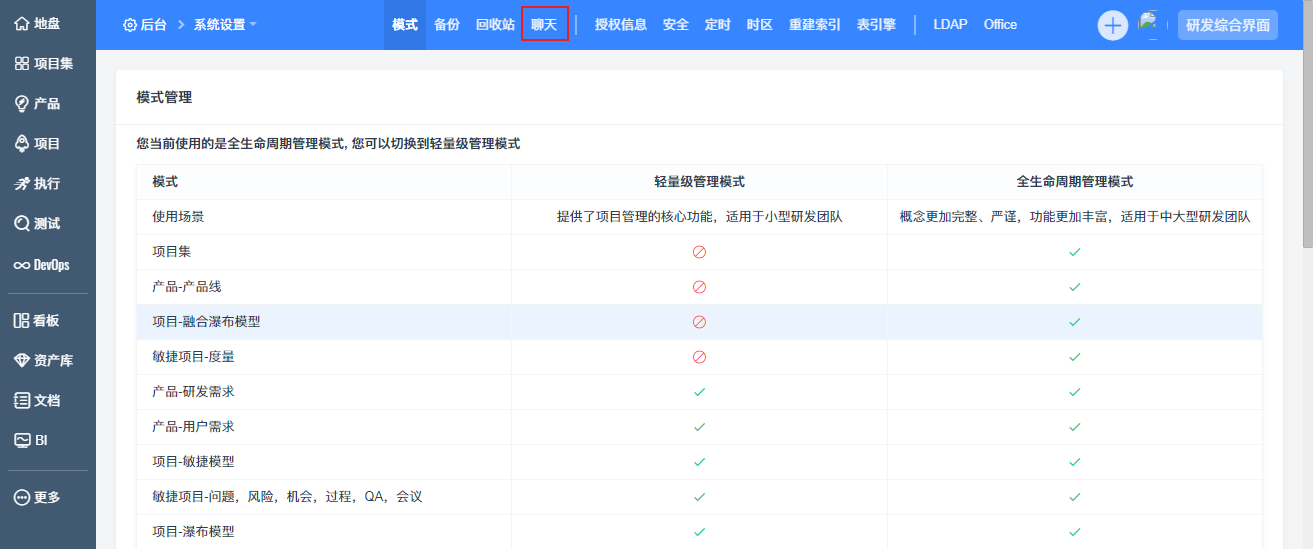Click the 概念更加完整 description cell

[x=1075, y=216]
